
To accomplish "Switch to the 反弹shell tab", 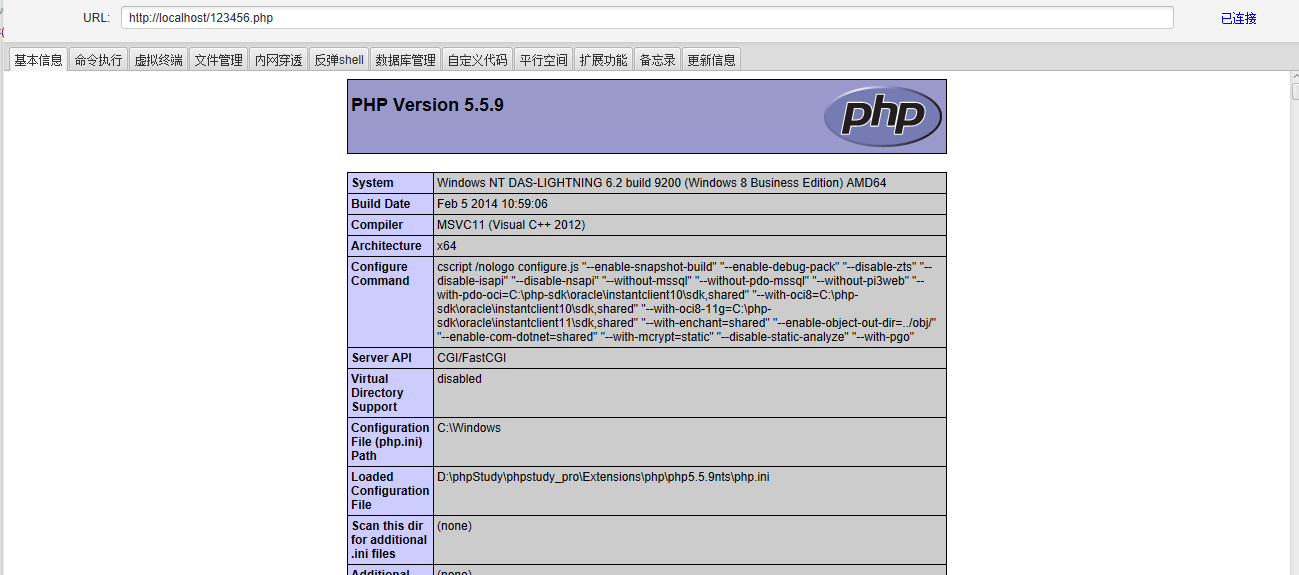I will coord(339,60).
